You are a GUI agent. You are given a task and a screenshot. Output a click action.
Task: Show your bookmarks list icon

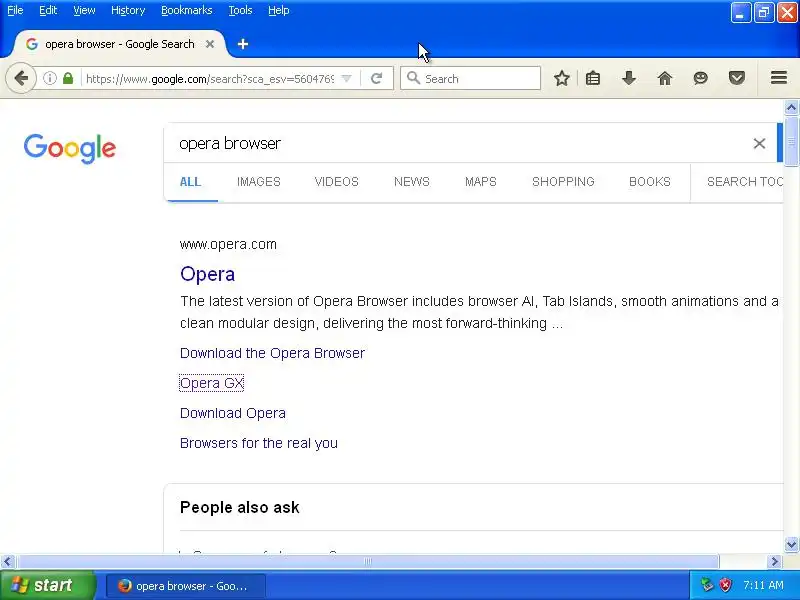[593, 78]
